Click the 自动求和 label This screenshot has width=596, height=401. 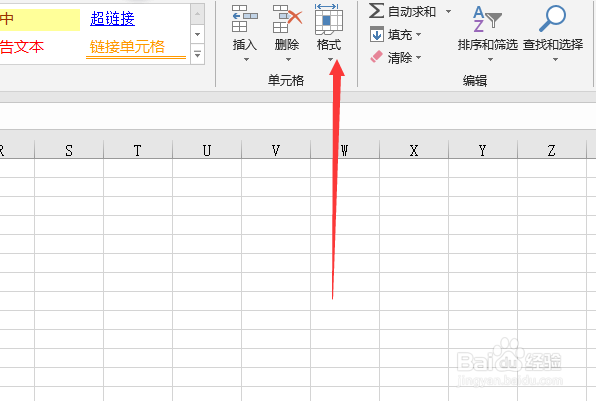[412, 12]
